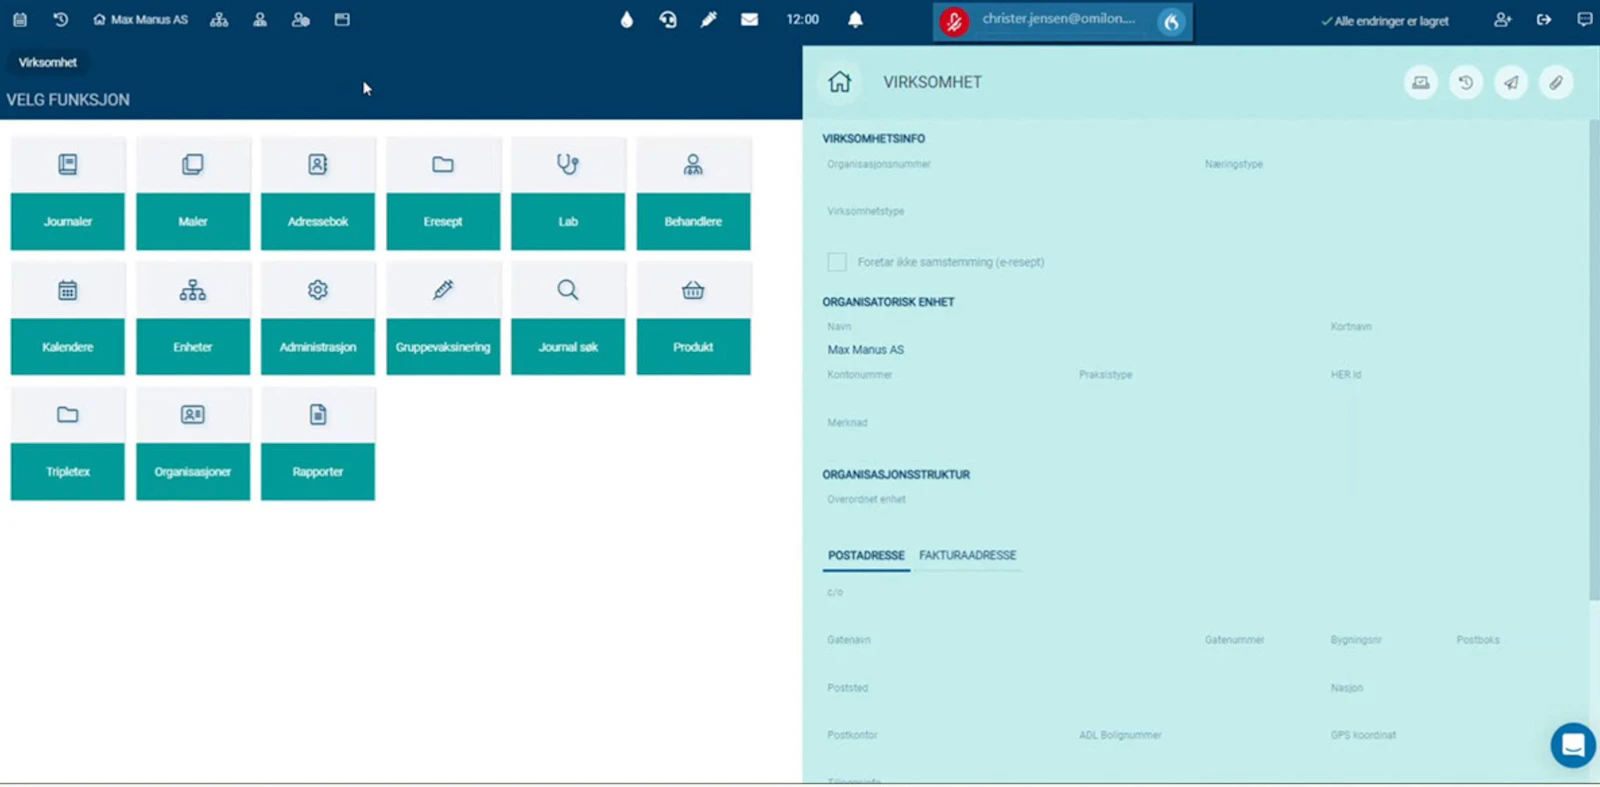
Task: Click the Virksomhet panel vertical scrollbar
Action: (1594, 360)
